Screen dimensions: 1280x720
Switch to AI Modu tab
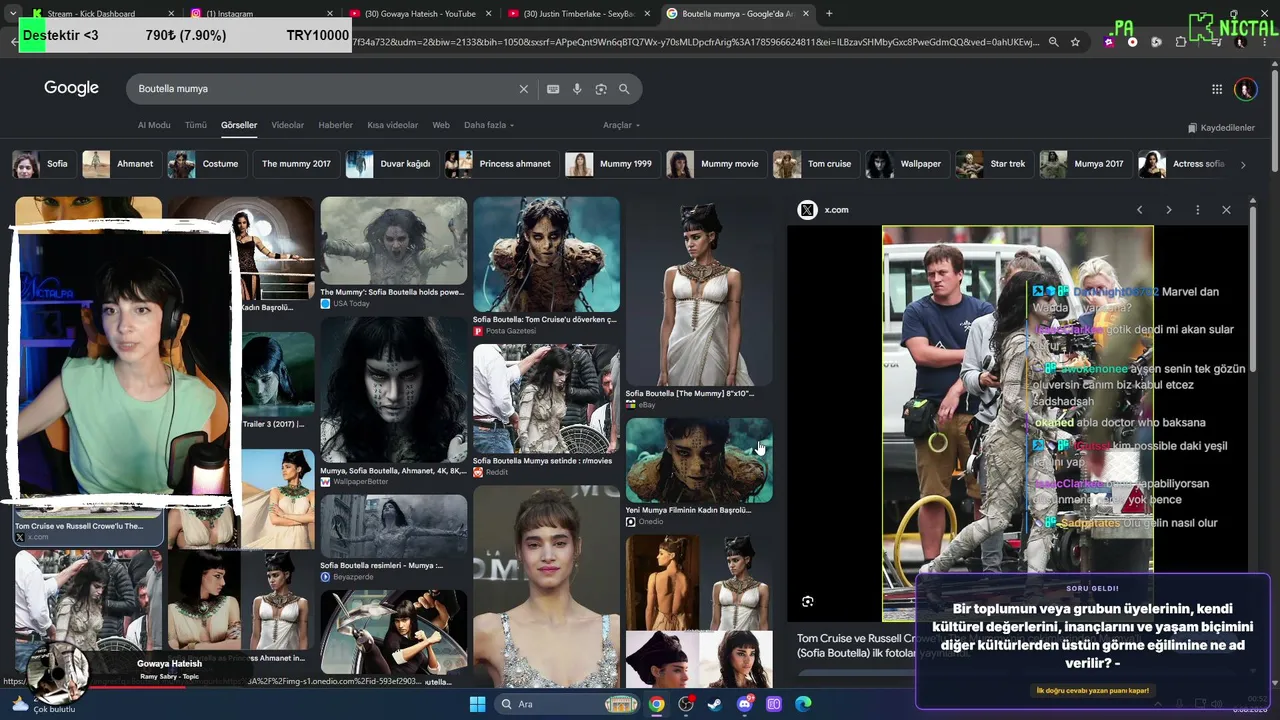pos(154,125)
